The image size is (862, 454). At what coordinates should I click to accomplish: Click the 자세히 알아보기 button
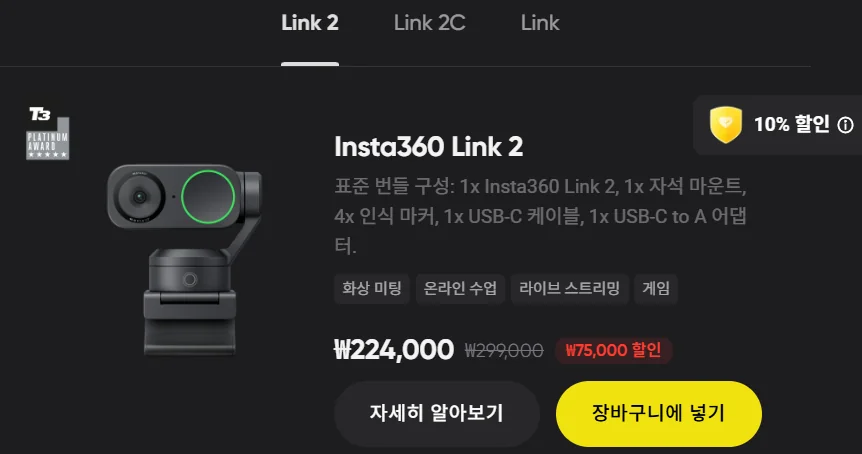[436, 413]
